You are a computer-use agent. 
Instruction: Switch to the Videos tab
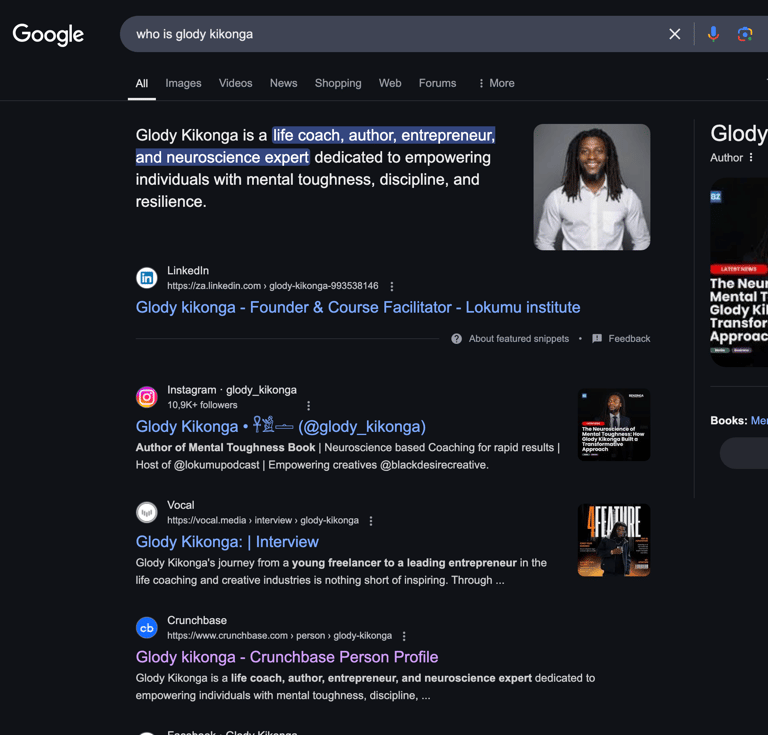(236, 83)
